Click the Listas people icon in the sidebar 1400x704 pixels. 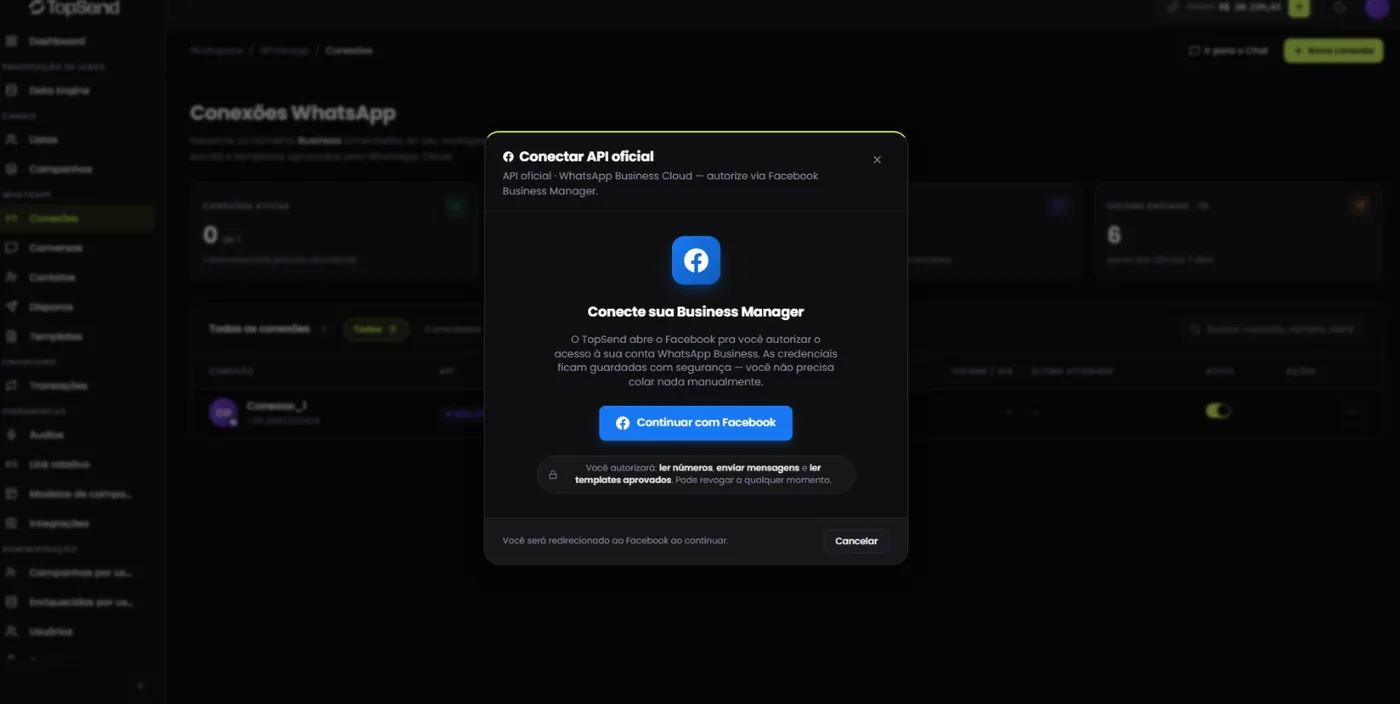tap(12, 140)
